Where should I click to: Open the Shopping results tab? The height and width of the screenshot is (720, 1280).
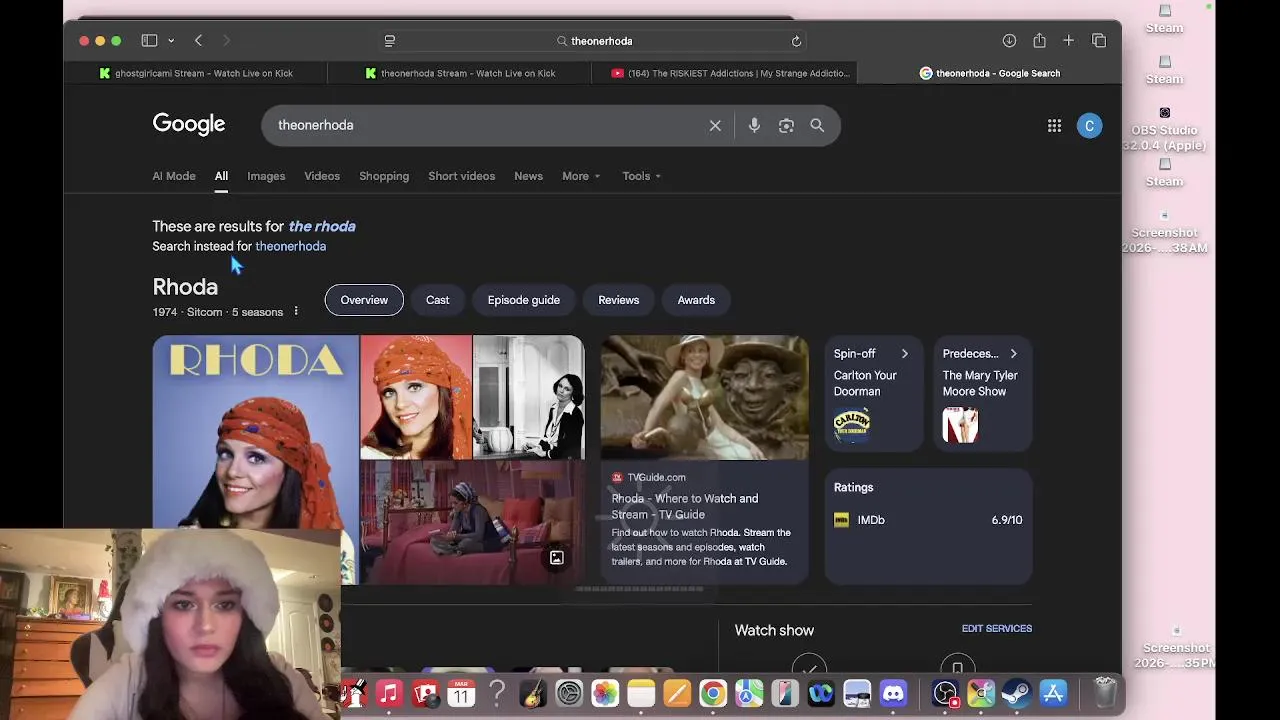coord(384,176)
